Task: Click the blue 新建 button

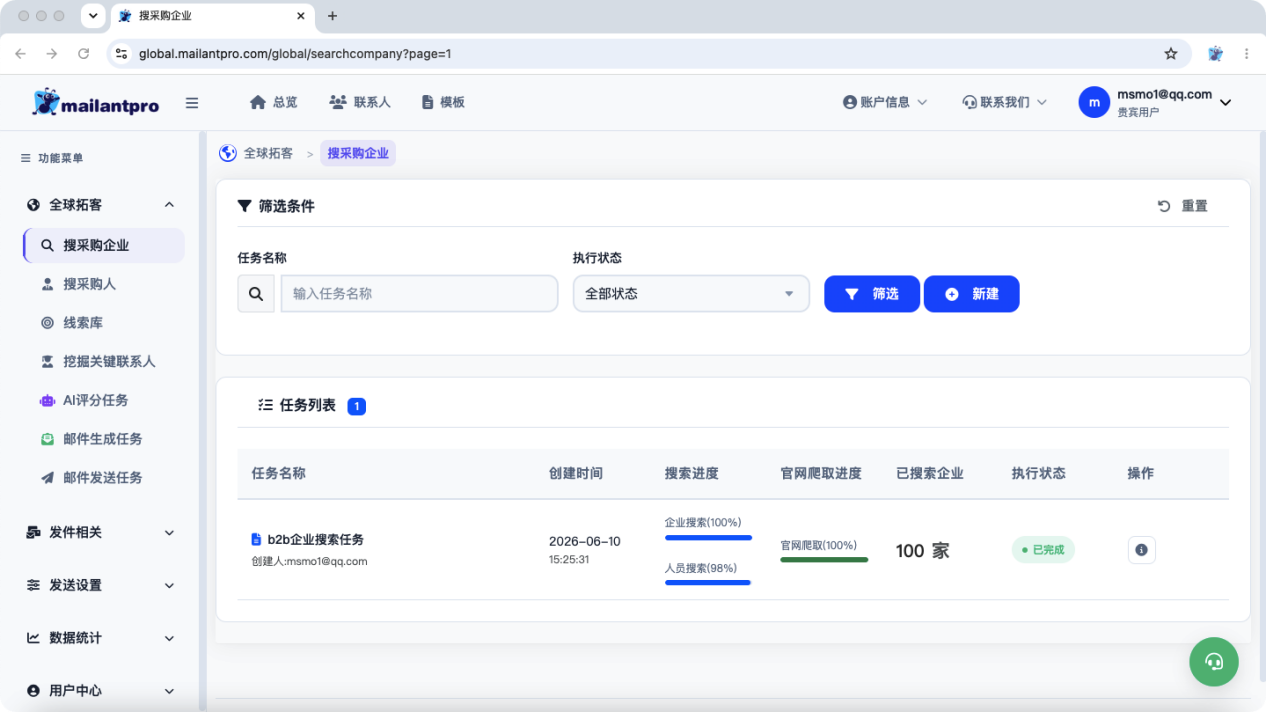Action: (x=972, y=294)
